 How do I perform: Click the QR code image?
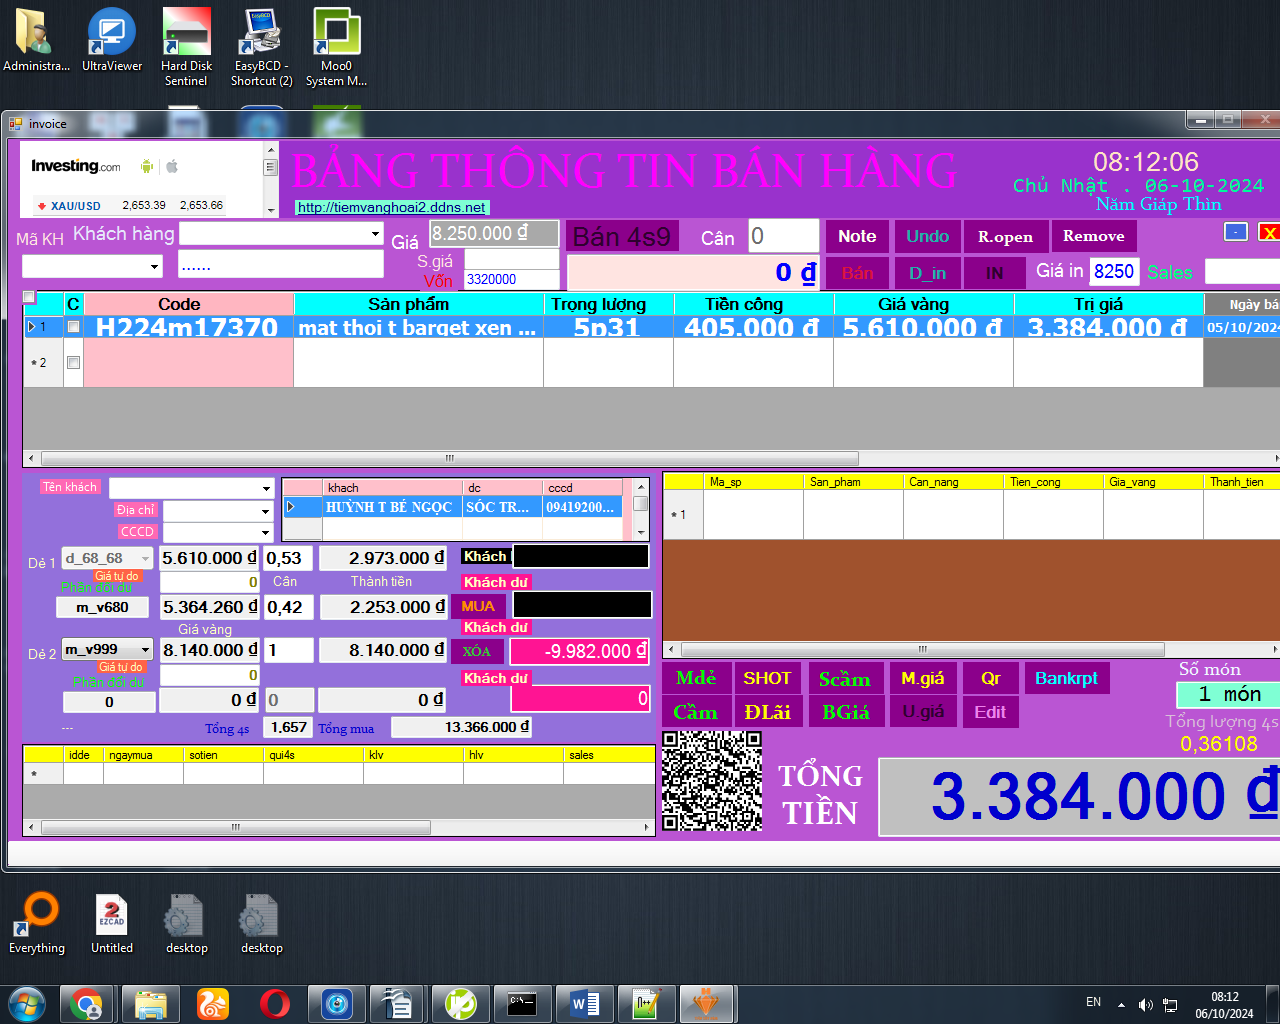712,781
